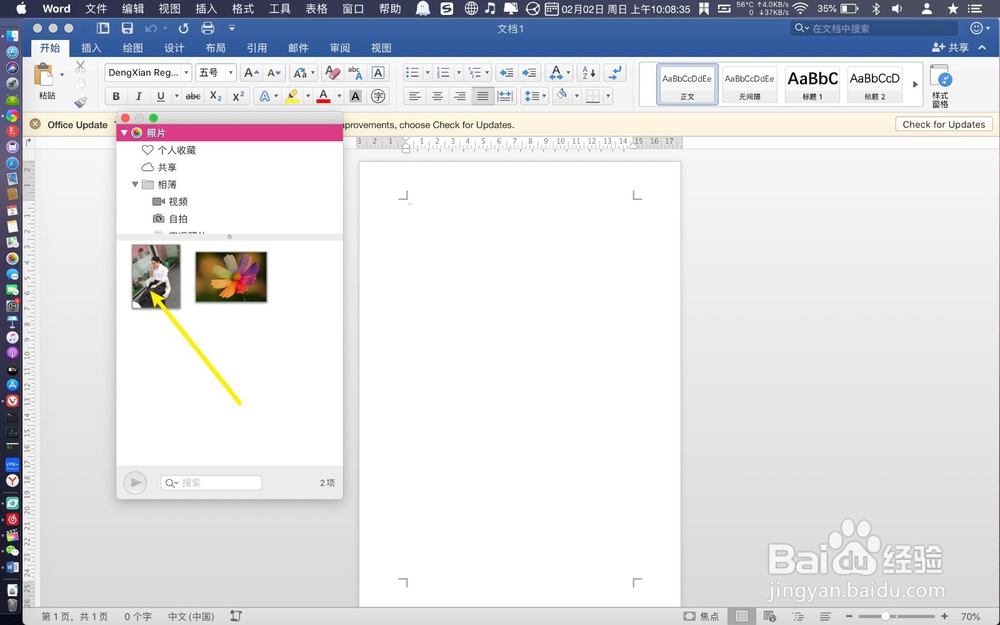Open the font name DengXian dropdown
Screen dimensions: 1000x625
(x=186, y=73)
